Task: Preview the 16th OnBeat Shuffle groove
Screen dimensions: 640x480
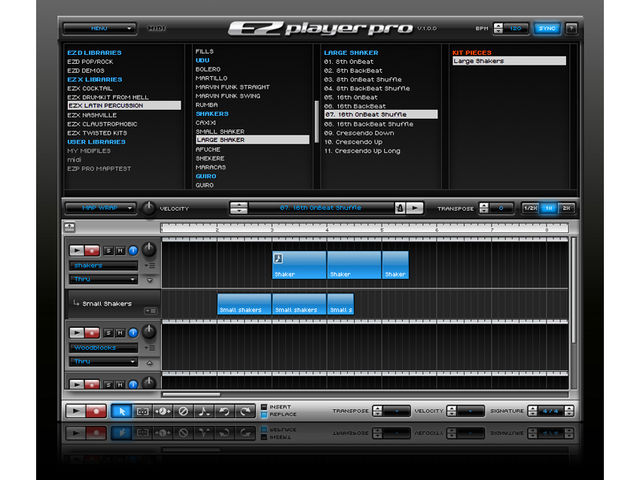Action: tap(415, 208)
